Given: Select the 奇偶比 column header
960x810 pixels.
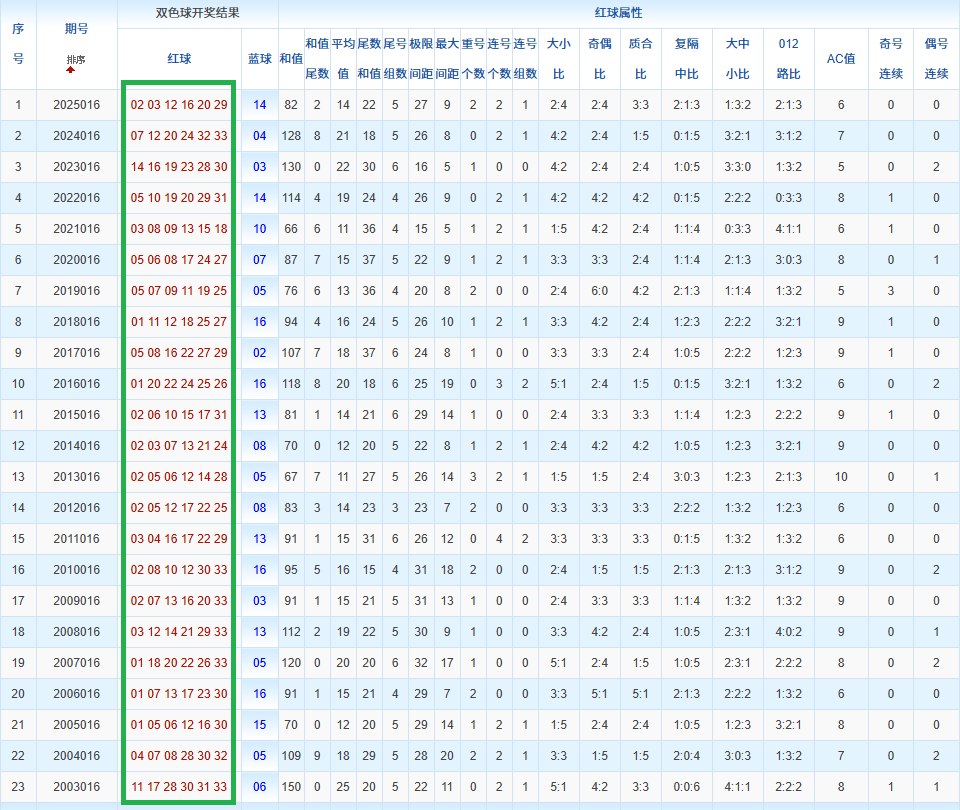Looking at the screenshot, I should pyautogui.click(x=599, y=59).
